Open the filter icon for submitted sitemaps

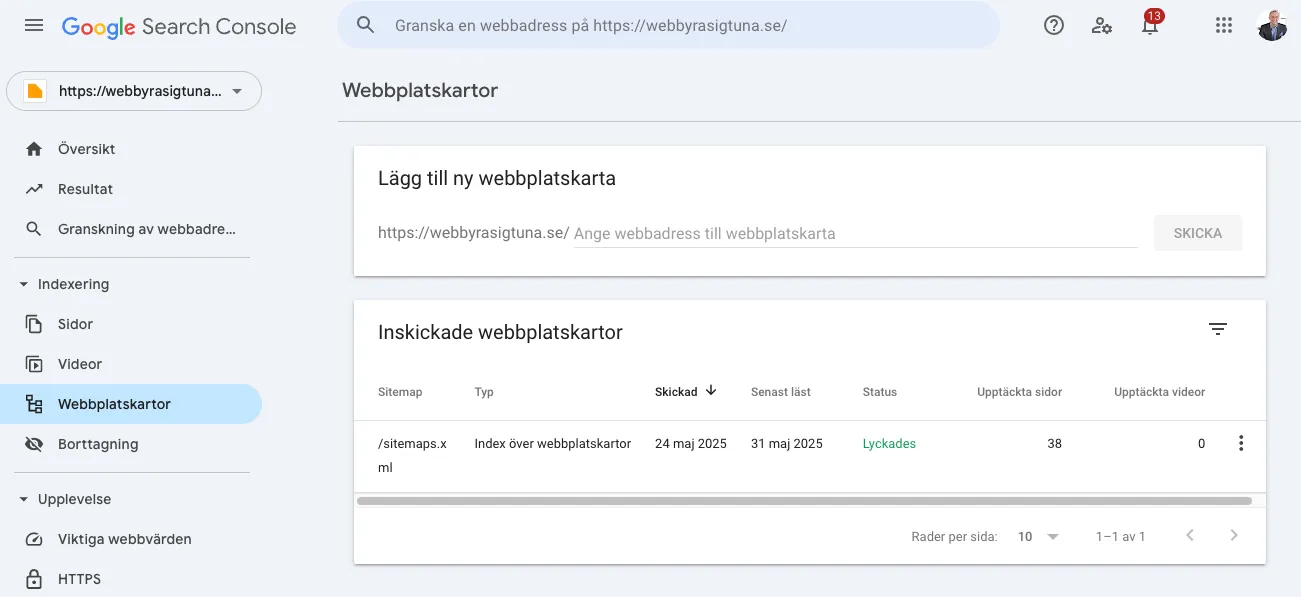pyautogui.click(x=1218, y=329)
